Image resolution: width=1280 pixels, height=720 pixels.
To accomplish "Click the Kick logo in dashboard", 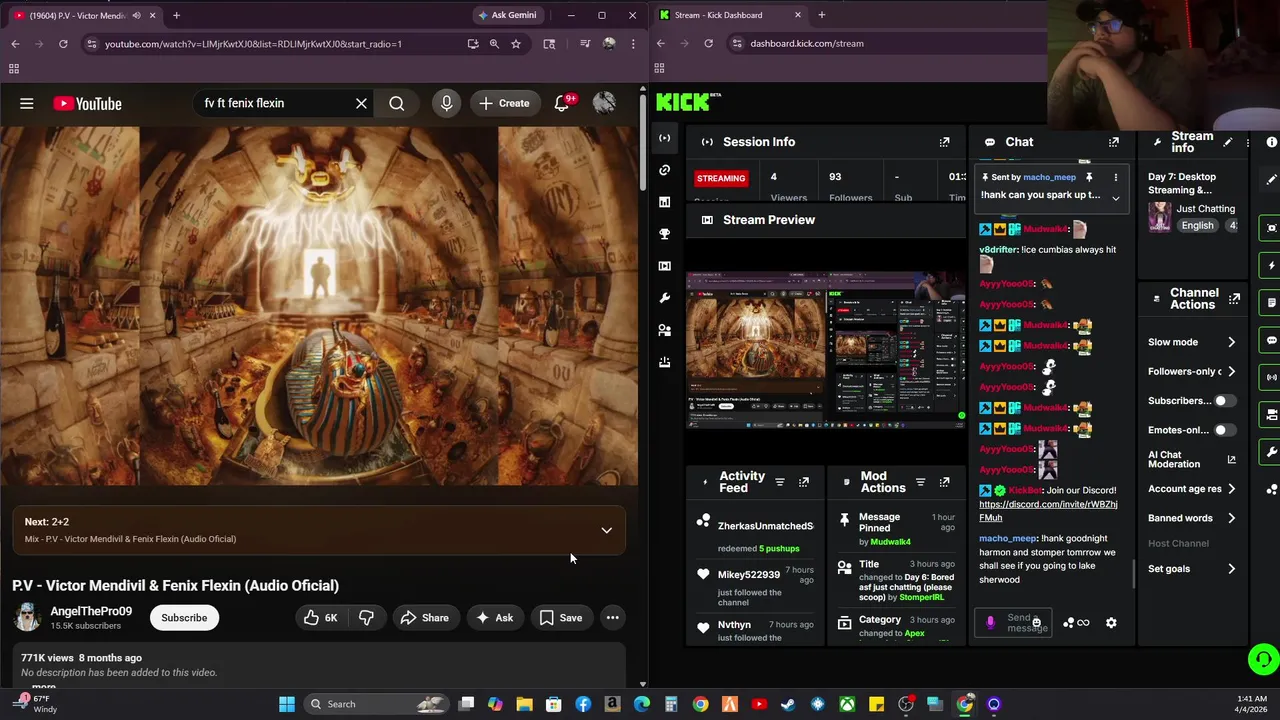I will click(688, 102).
